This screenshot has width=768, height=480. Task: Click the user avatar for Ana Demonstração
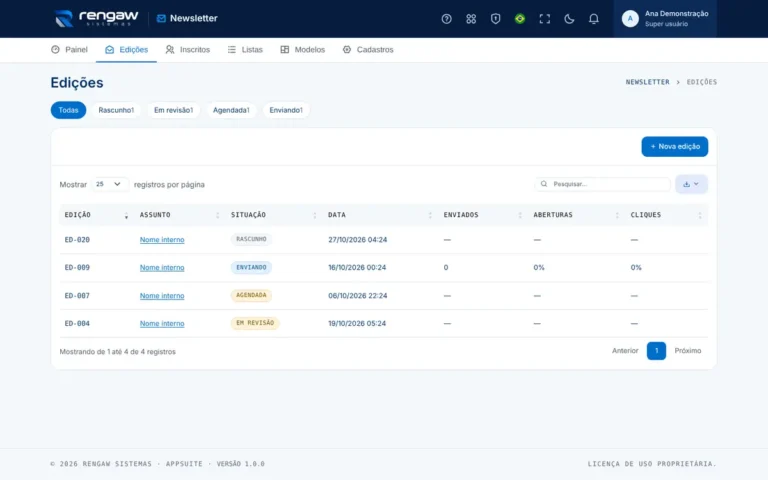pos(630,19)
